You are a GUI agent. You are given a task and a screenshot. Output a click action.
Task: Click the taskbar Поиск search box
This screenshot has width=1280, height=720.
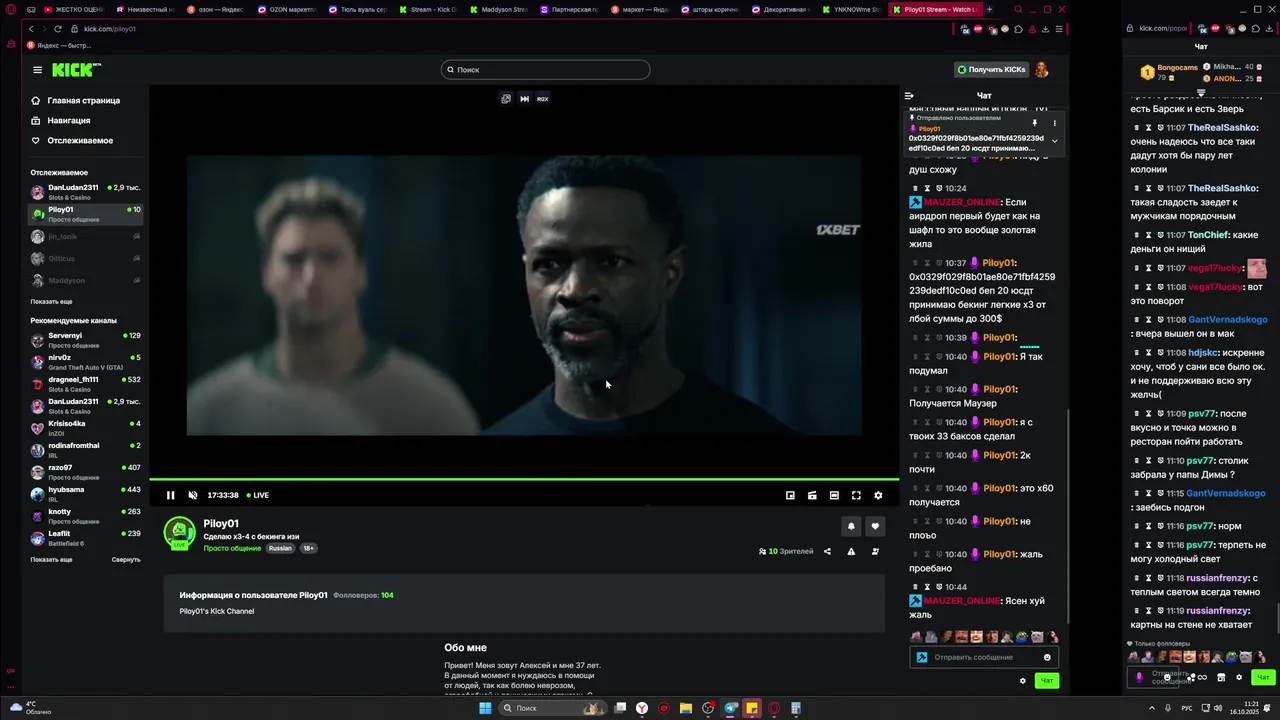(552, 708)
